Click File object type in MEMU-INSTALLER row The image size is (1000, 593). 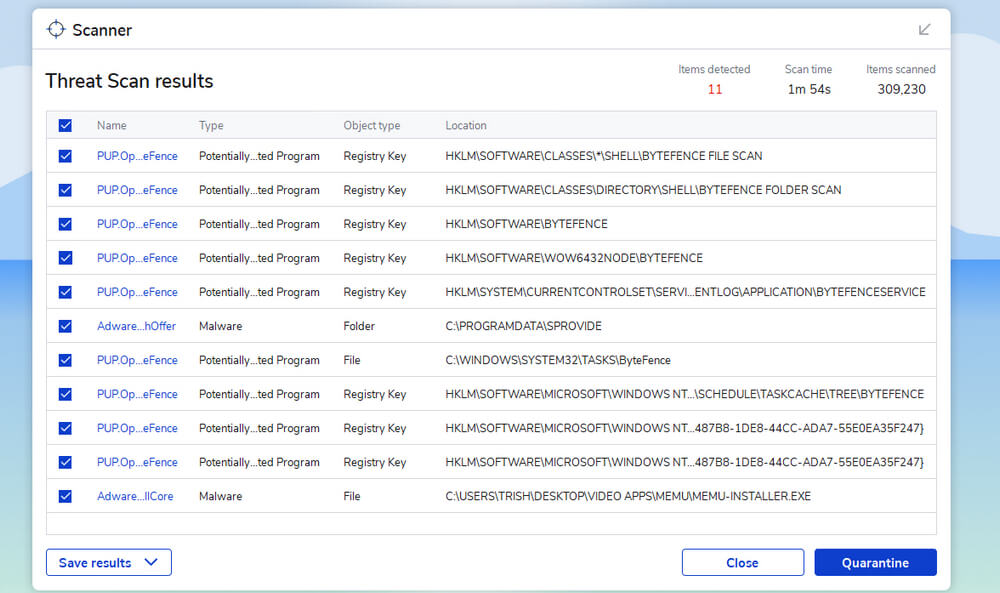(x=351, y=496)
